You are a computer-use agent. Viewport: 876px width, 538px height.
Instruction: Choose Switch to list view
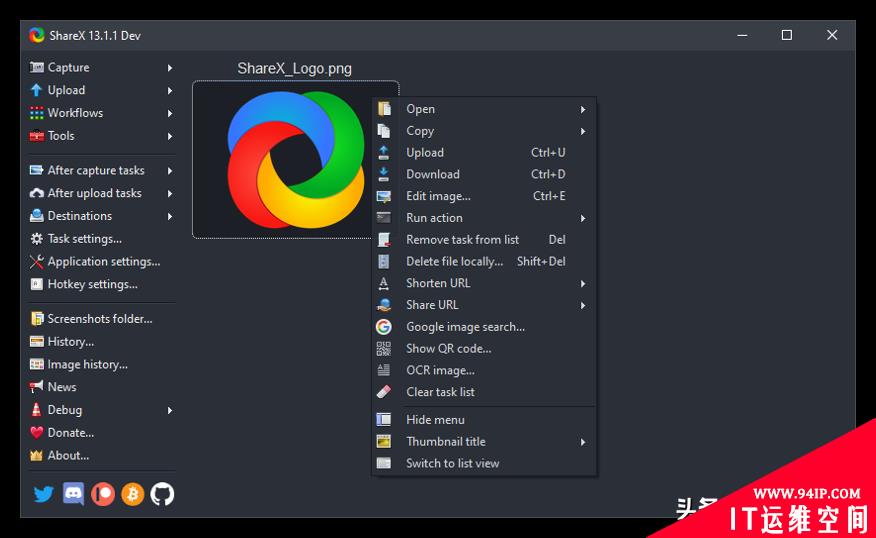pos(484,463)
